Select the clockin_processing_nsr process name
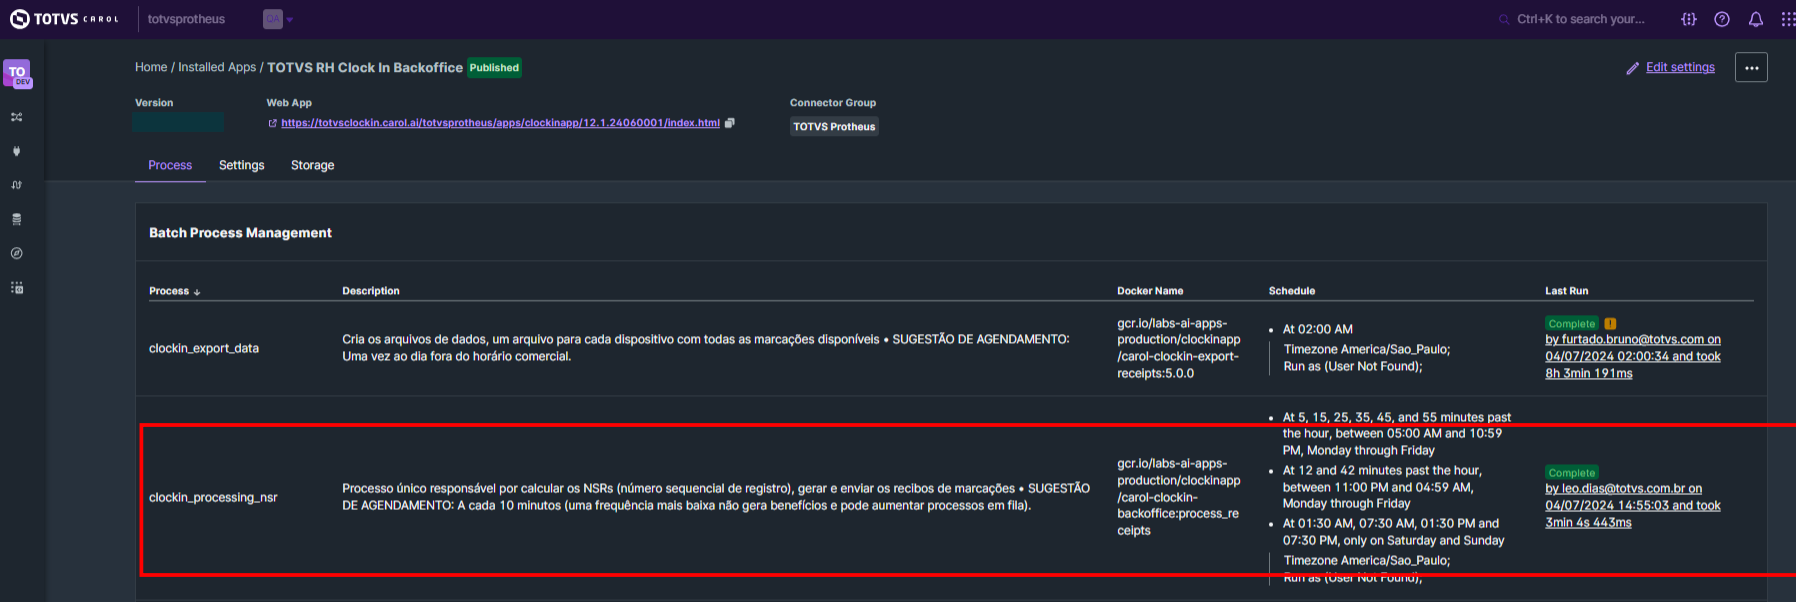 tap(213, 497)
